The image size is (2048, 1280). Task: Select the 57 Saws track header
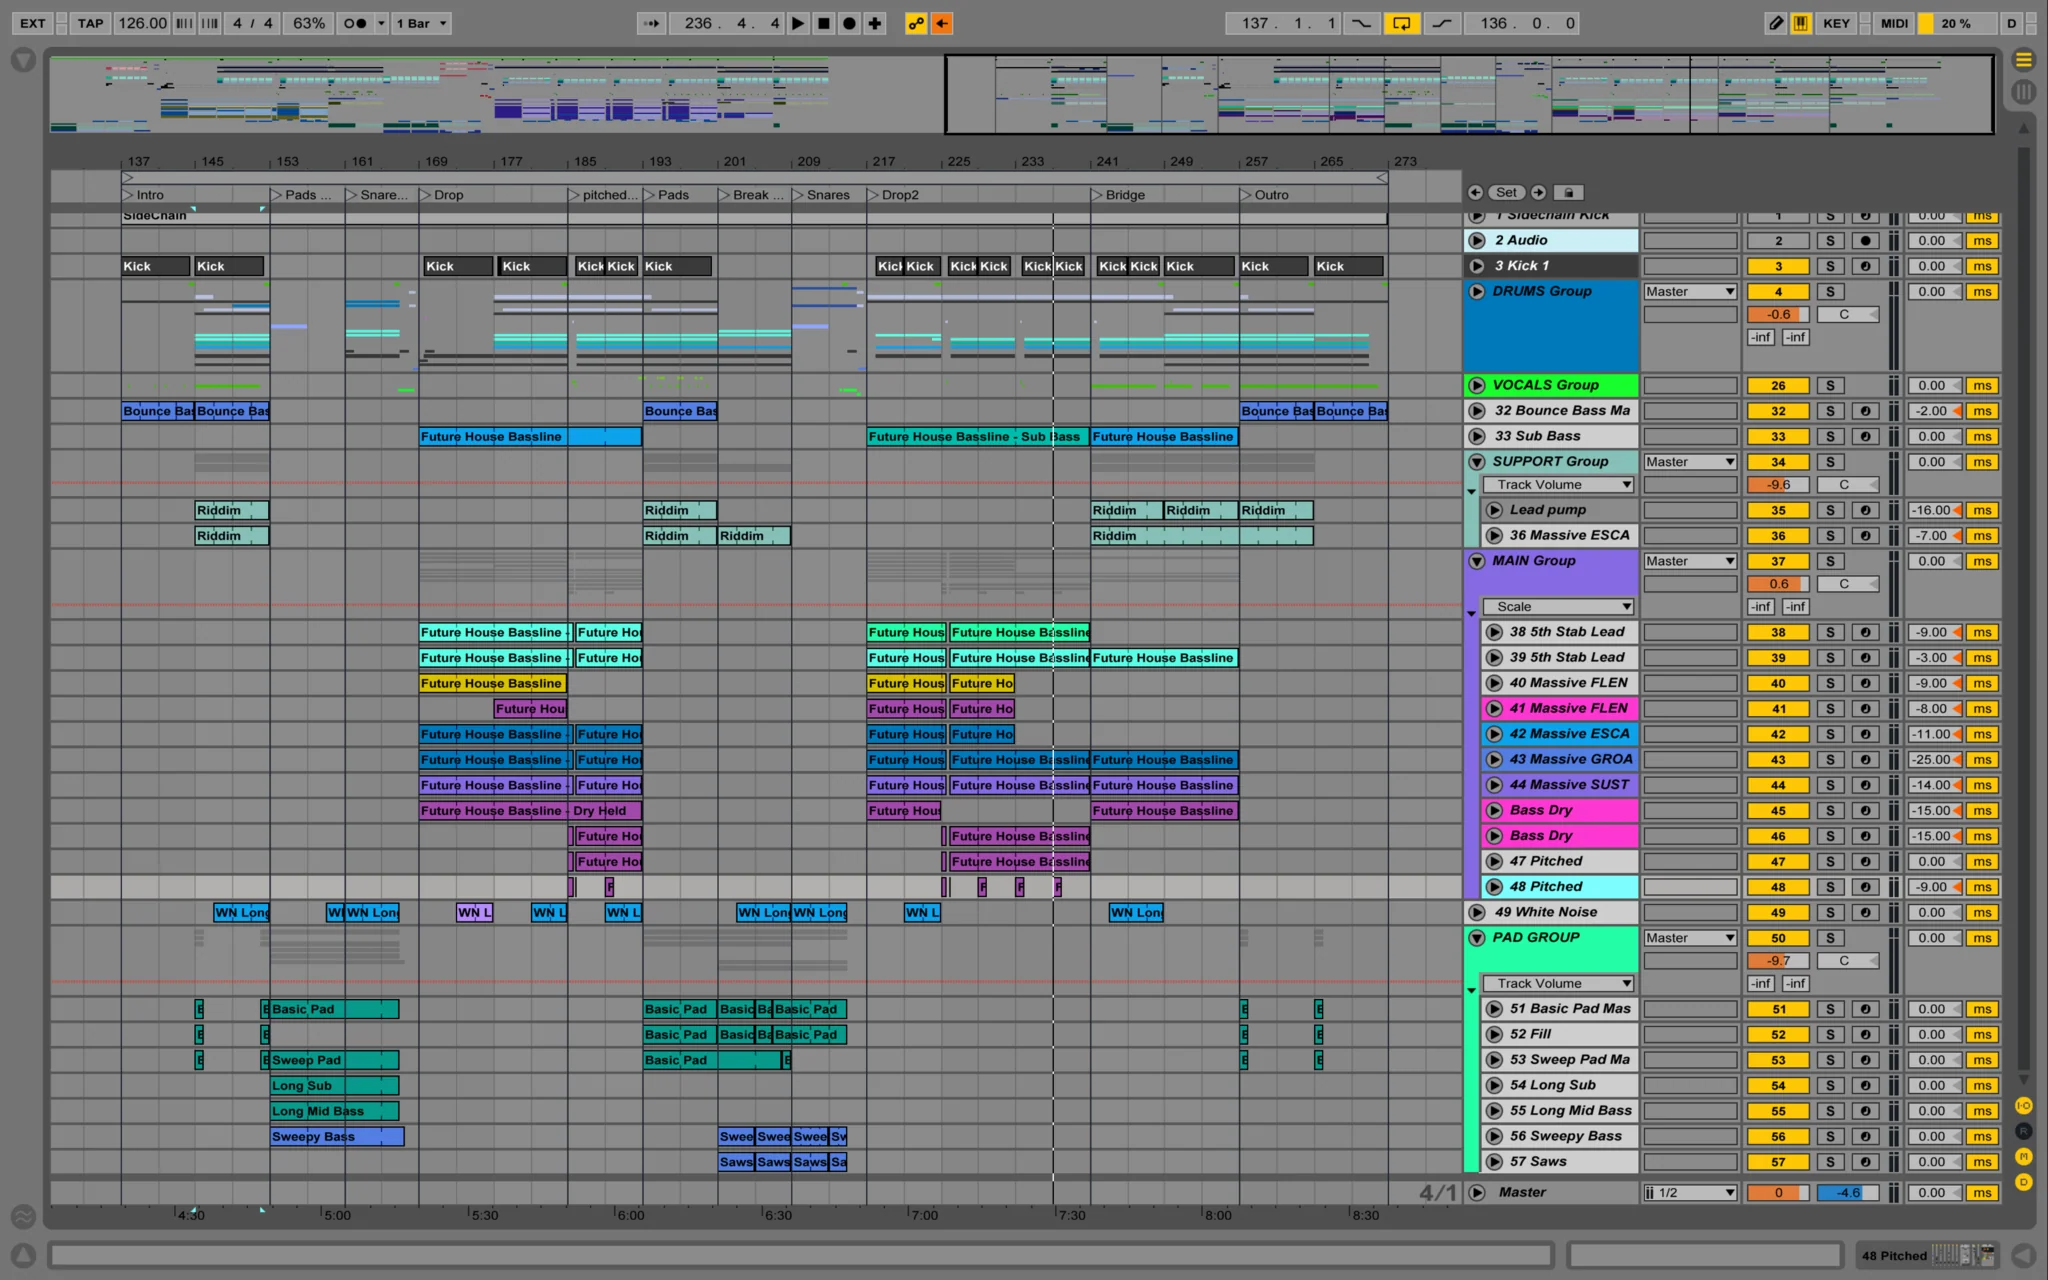point(1560,1162)
